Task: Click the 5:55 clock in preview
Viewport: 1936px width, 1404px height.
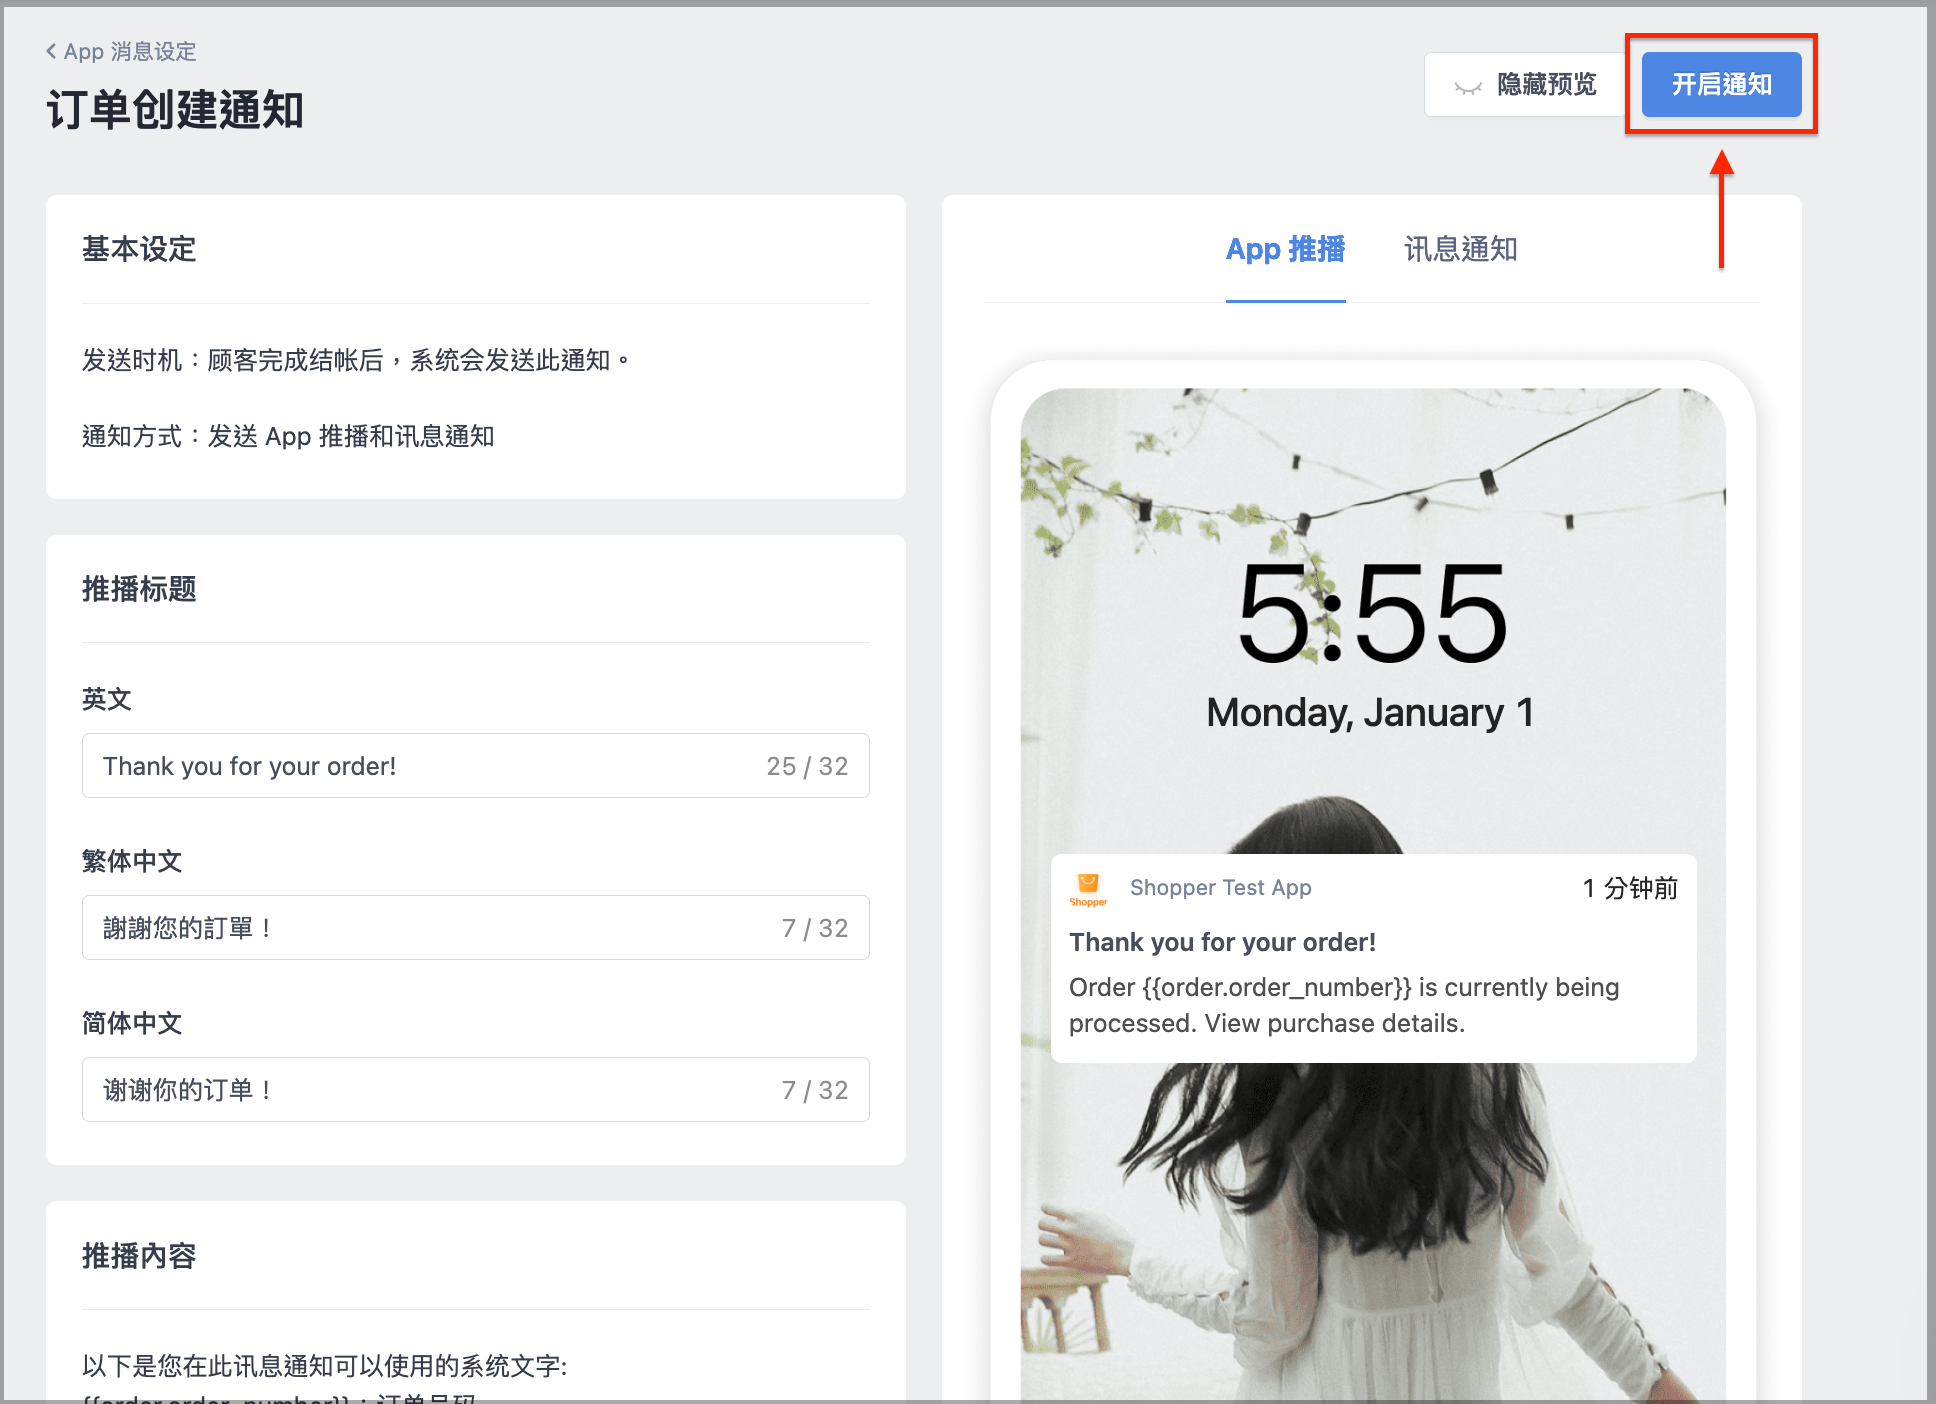Action: click(x=1372, y=613)
